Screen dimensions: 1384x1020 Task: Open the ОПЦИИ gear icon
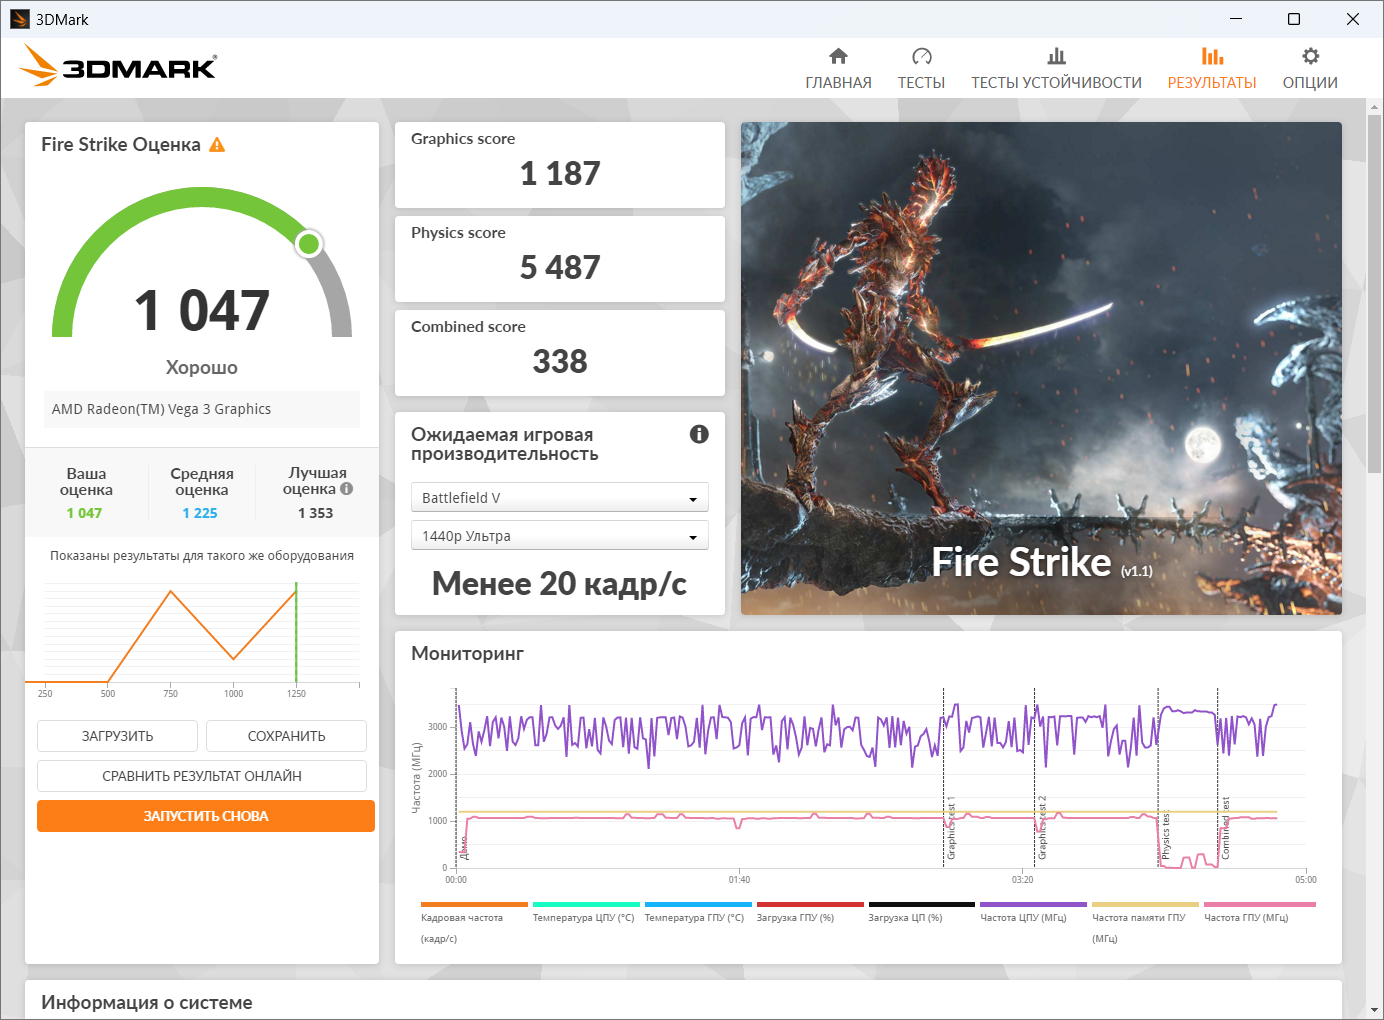pyautogui.click(x=1310, y=56)
